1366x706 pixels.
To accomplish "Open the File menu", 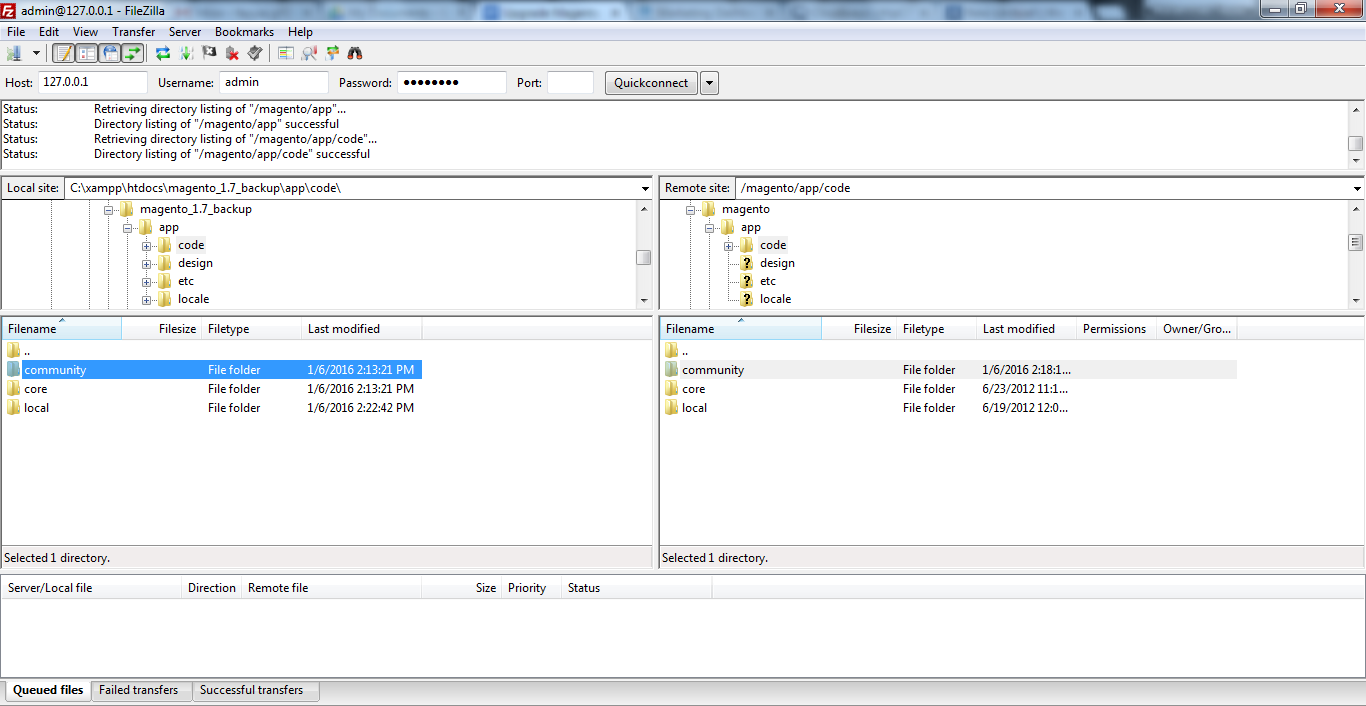I will (x=16, y=32).
